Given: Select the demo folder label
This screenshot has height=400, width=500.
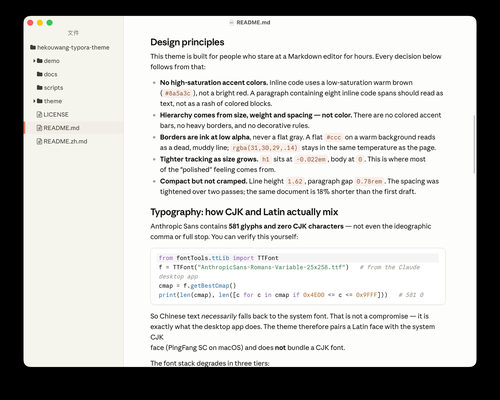Looking at the screenshot, I should 52,61.
